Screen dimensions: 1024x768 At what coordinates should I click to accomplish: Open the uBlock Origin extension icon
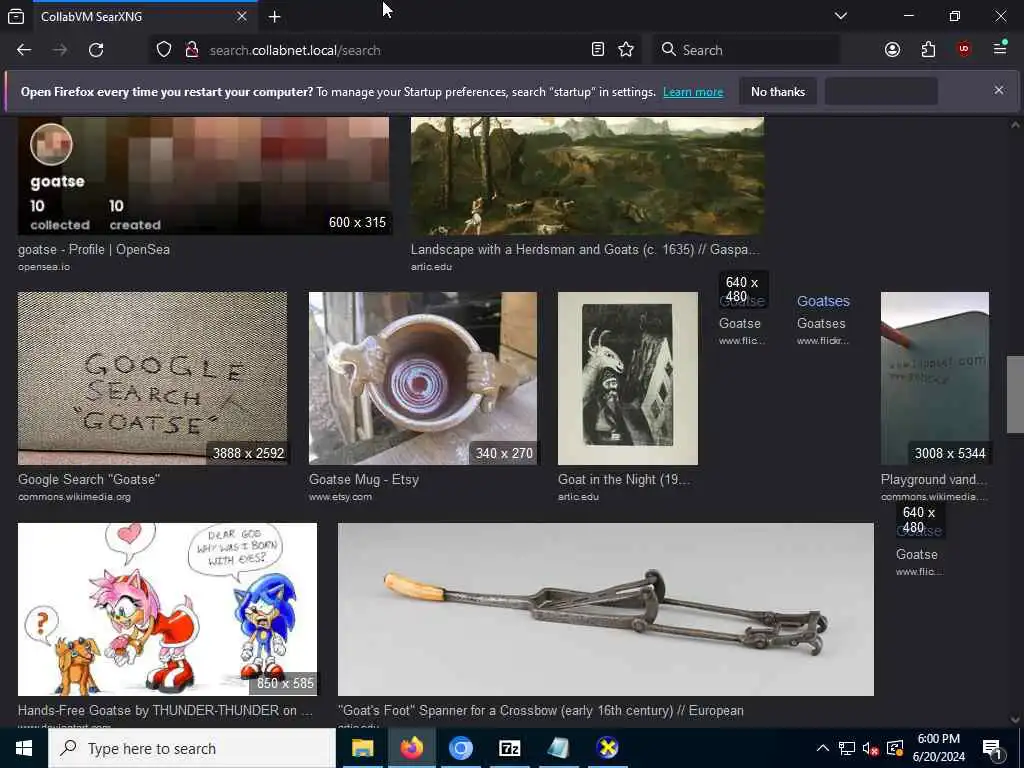pos(964,50)
